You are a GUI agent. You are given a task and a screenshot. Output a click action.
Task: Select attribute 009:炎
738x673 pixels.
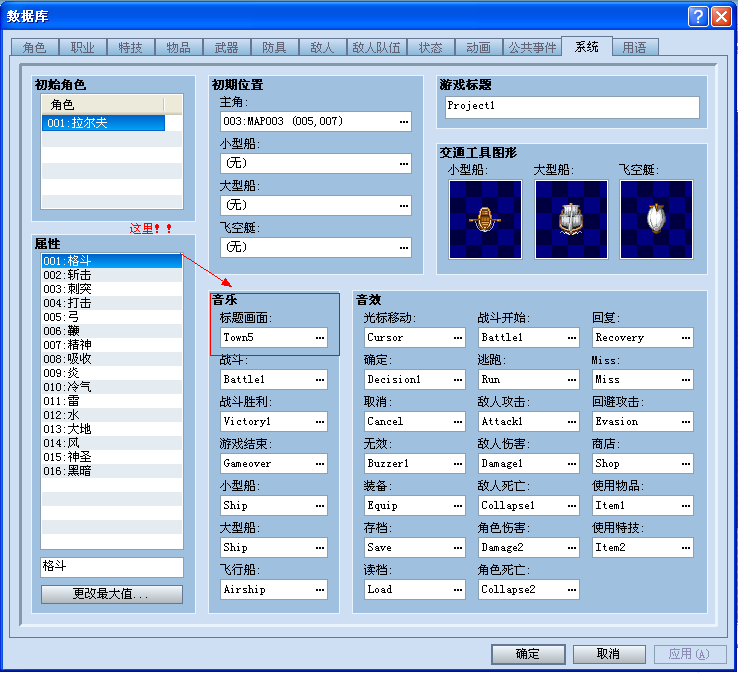tap(112, 373)
